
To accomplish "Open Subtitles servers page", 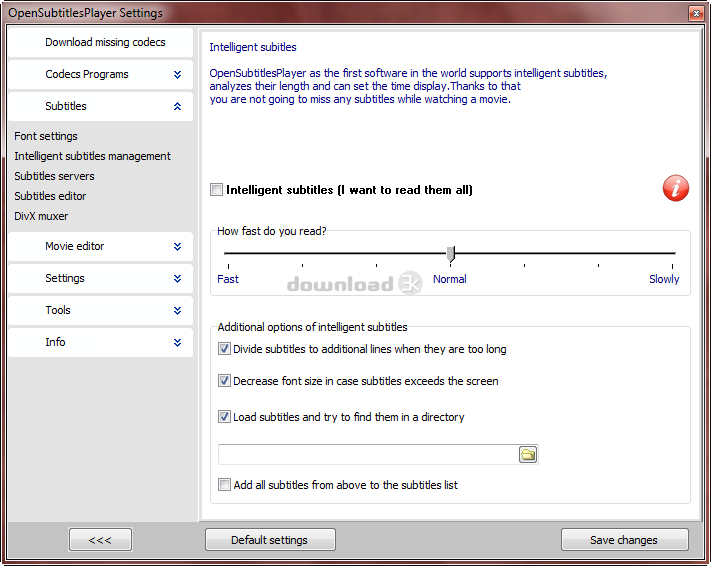I will [x=54, y=176].
